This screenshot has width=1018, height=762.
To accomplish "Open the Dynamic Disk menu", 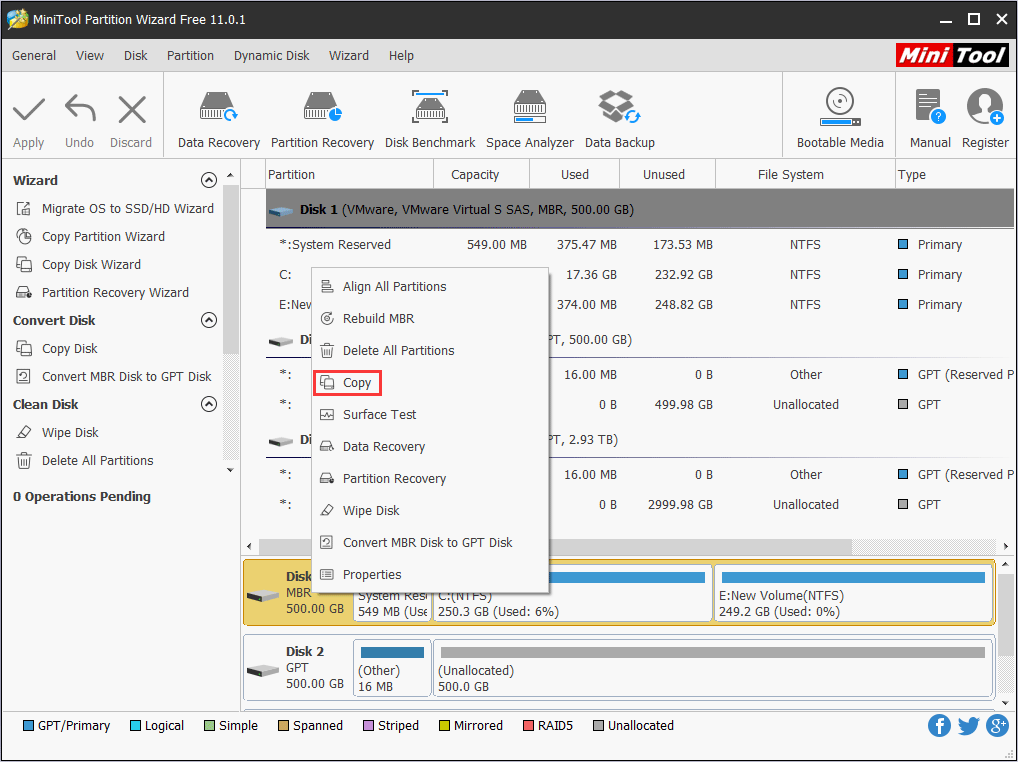I will point(271,56).
